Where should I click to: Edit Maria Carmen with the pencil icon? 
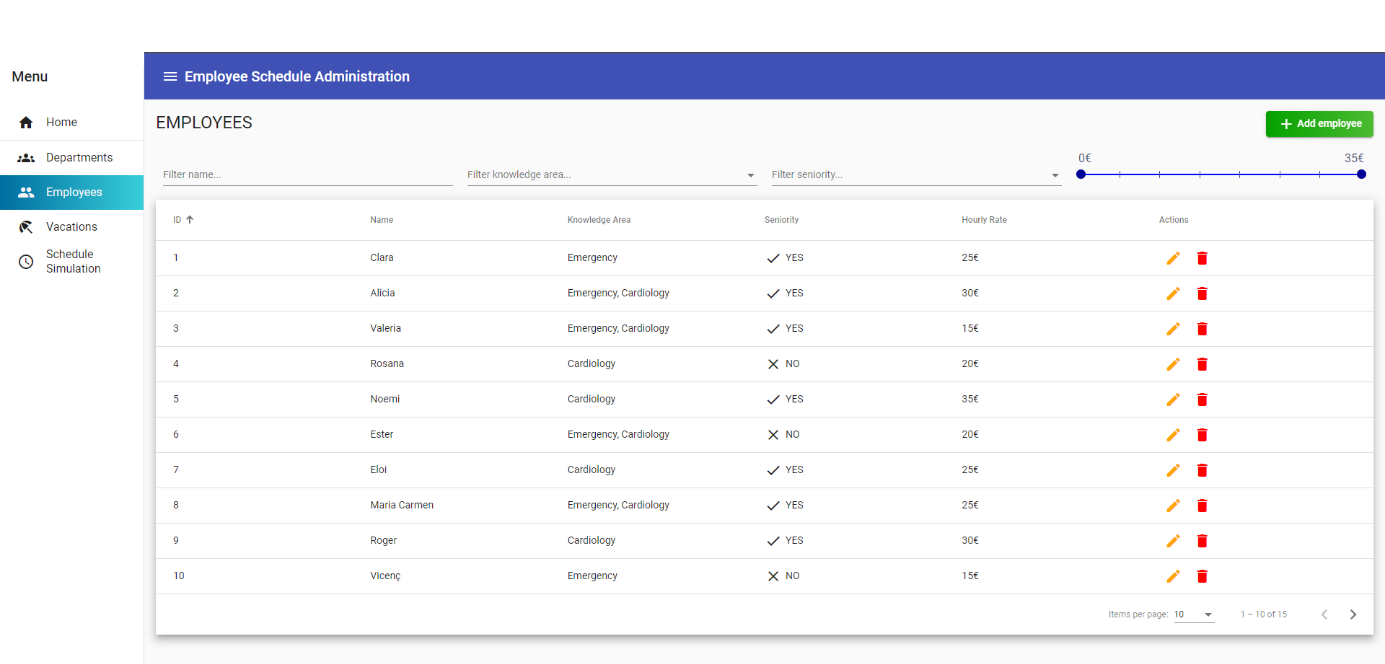(x=1173, y=505)
